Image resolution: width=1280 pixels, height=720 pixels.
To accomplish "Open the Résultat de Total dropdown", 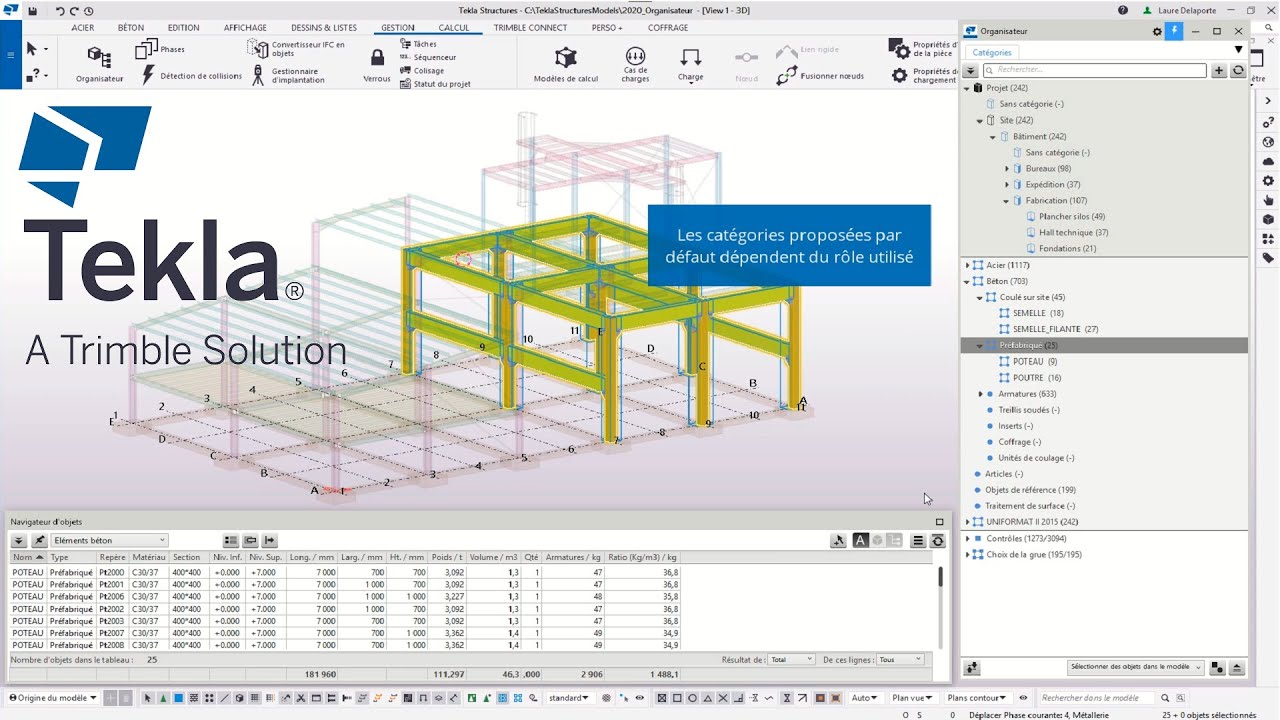I will 791,660.
